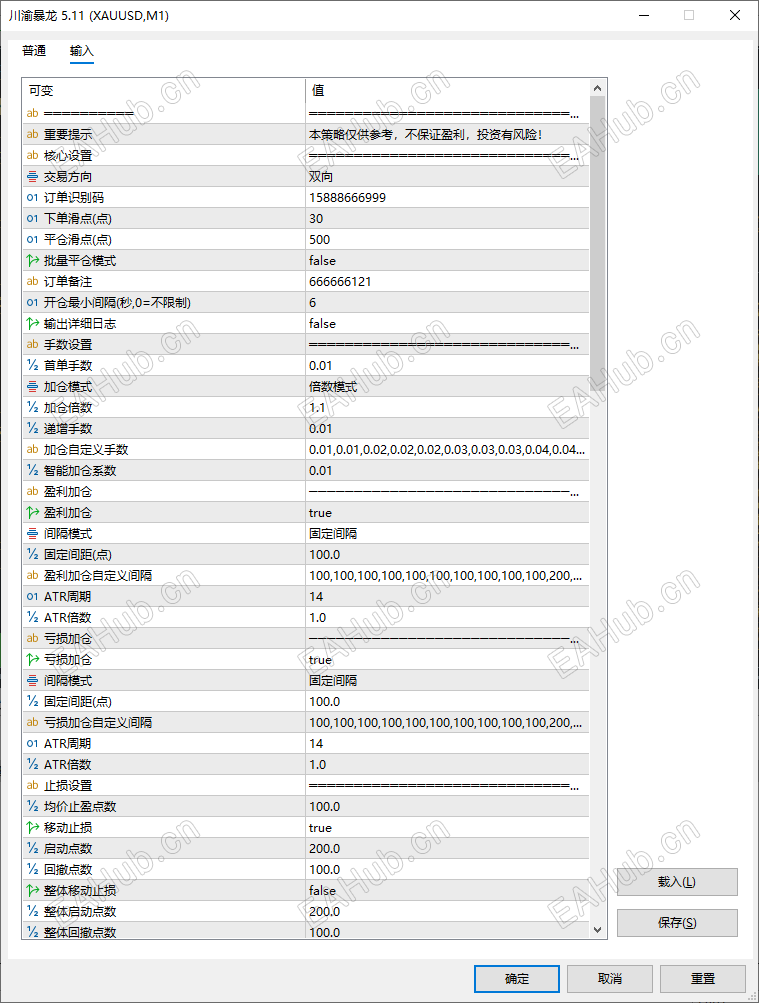Screen dimensions: 759x1003
Task: Click the string icon beside 核心设置
Action: (33, 155)
